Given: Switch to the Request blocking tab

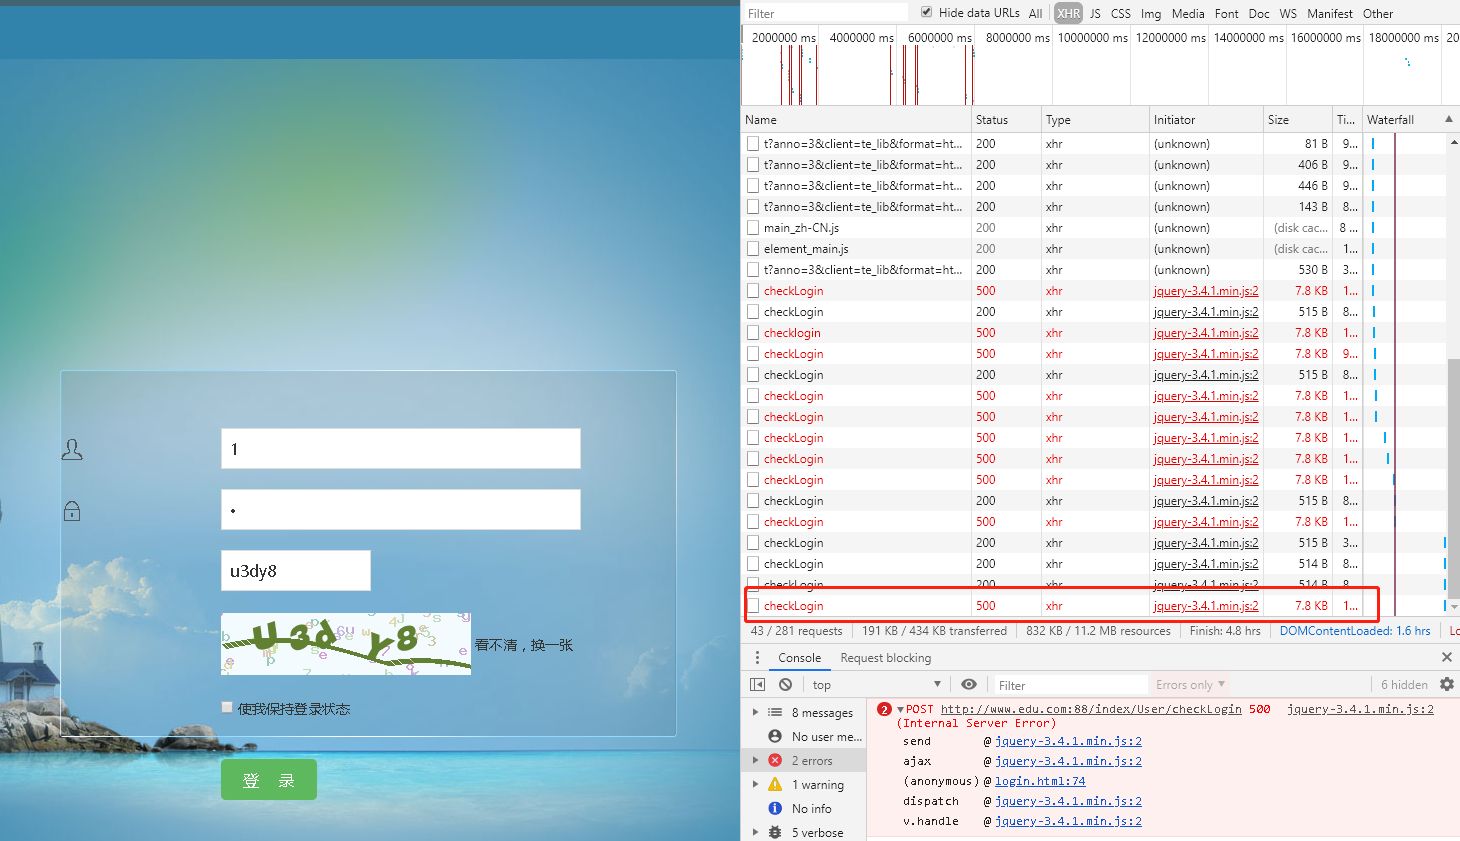Looking at the screenshot, I should (x=885, y=657).
